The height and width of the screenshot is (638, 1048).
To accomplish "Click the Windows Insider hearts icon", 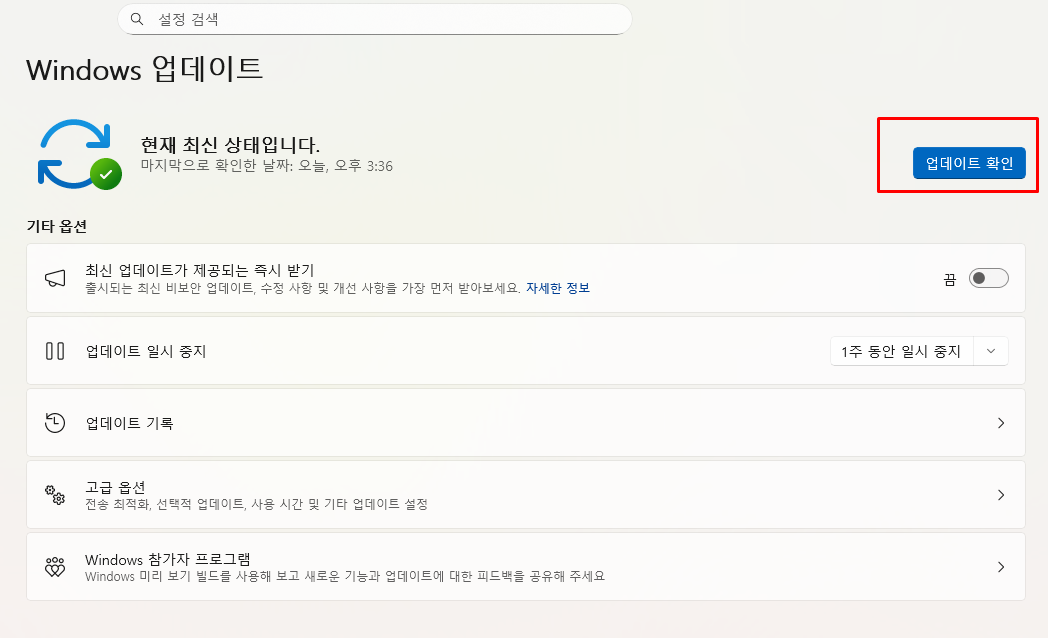I will pyautogui.click(x=55, y=567).
